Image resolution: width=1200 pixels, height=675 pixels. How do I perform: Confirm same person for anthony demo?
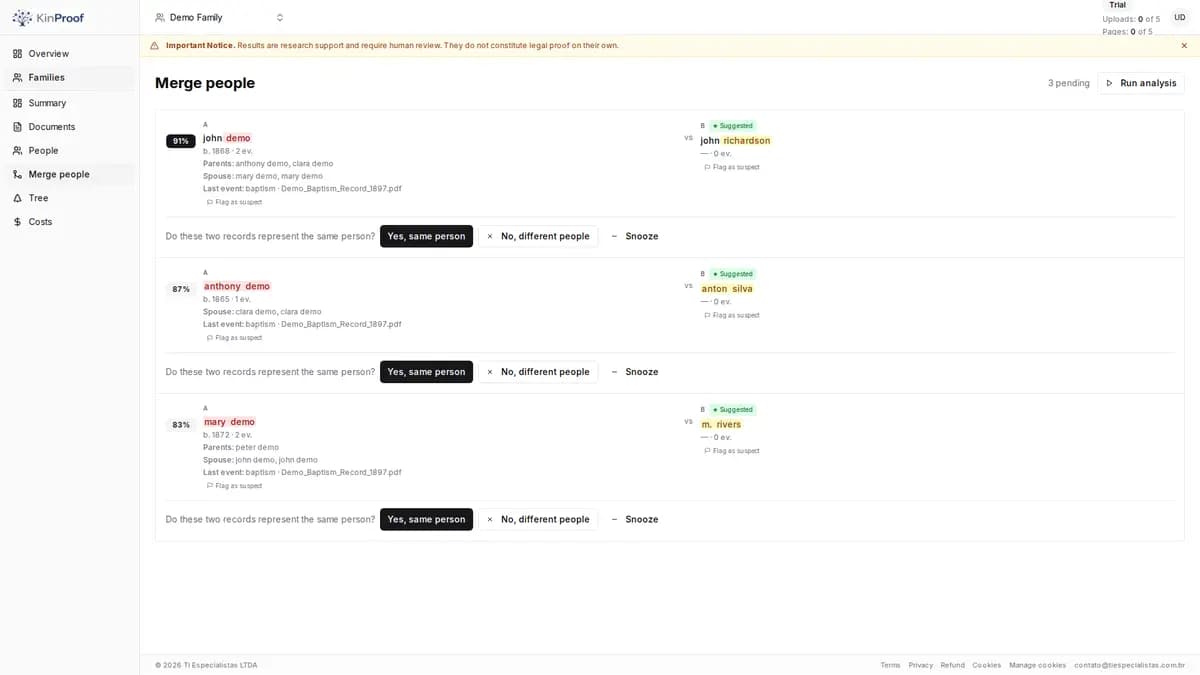[426, 372]
